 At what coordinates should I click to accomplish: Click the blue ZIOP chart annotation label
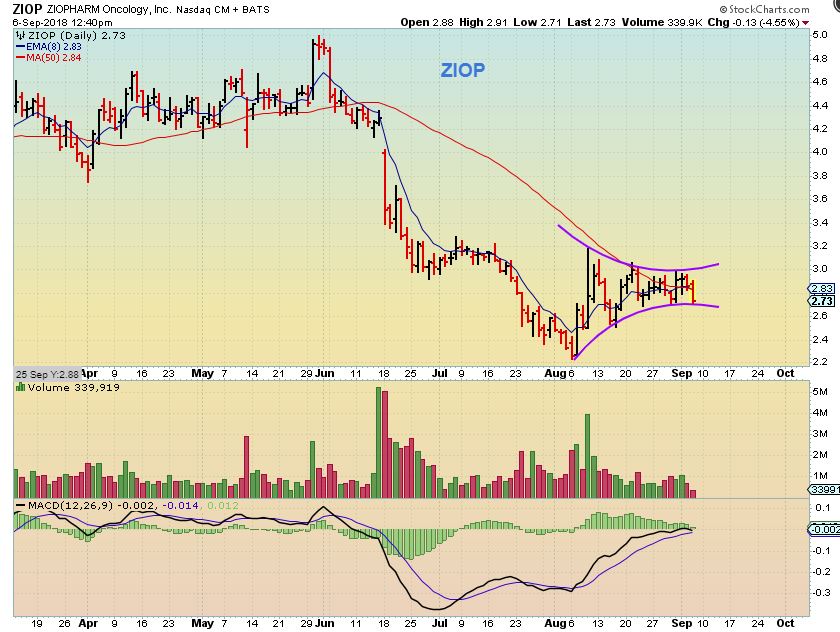pyautogui.click(x=463, y=70)
